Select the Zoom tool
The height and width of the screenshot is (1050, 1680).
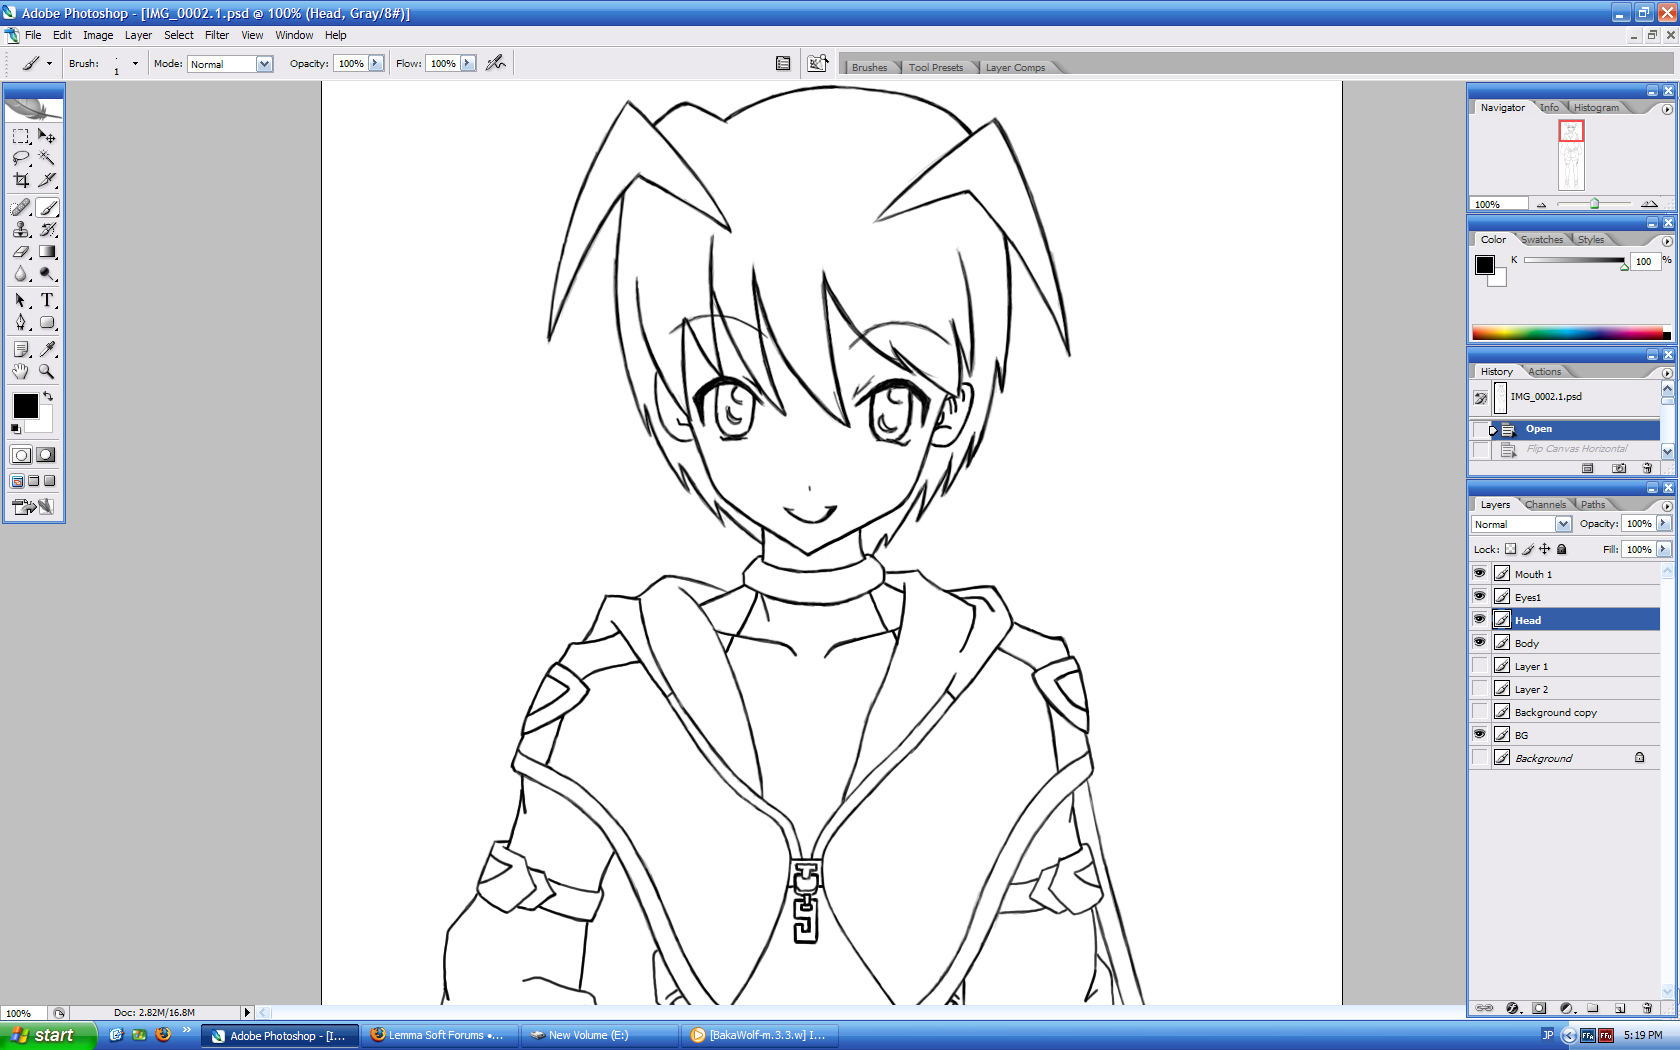point(47,371)
